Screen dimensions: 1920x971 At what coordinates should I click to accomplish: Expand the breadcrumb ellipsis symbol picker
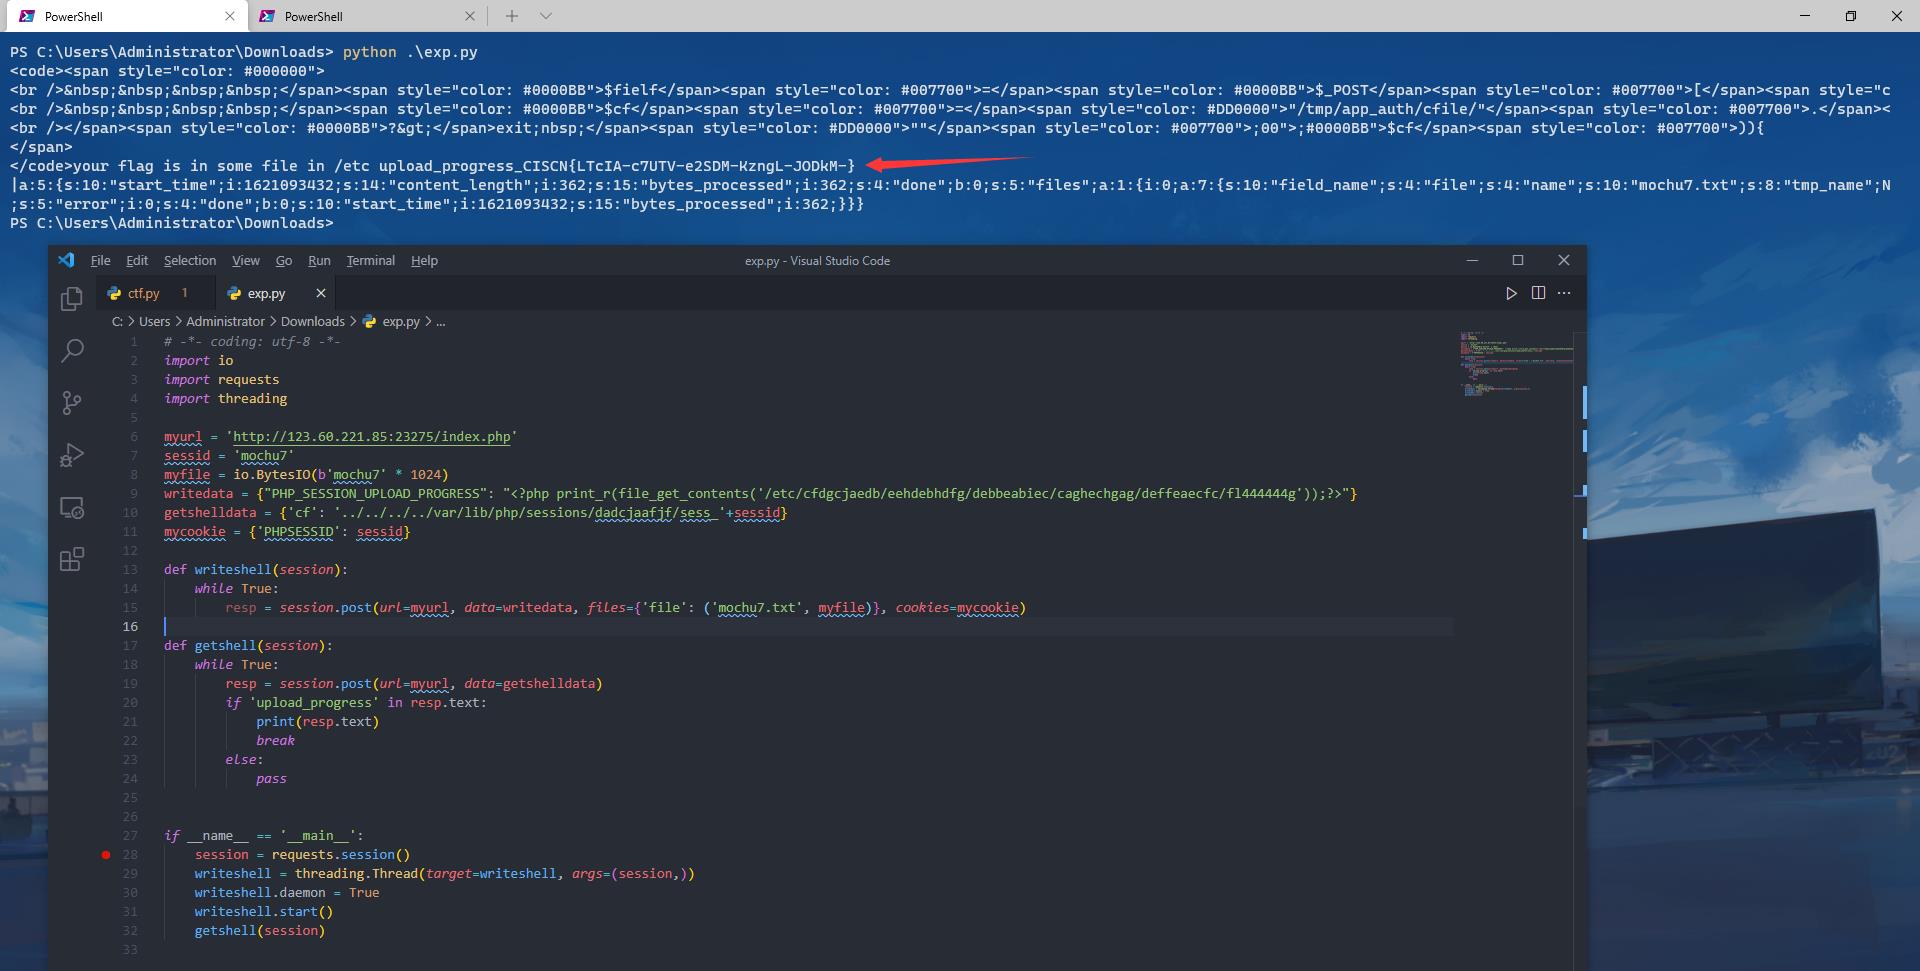point(441,321)
